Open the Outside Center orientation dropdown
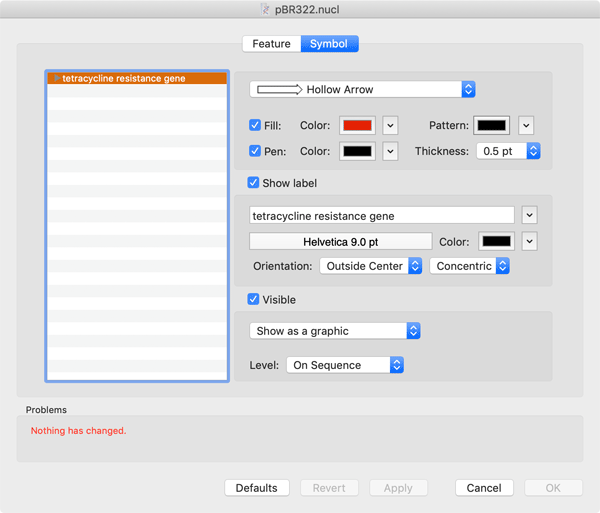This screenshot has width=600, height=513. tap(371, 266)
